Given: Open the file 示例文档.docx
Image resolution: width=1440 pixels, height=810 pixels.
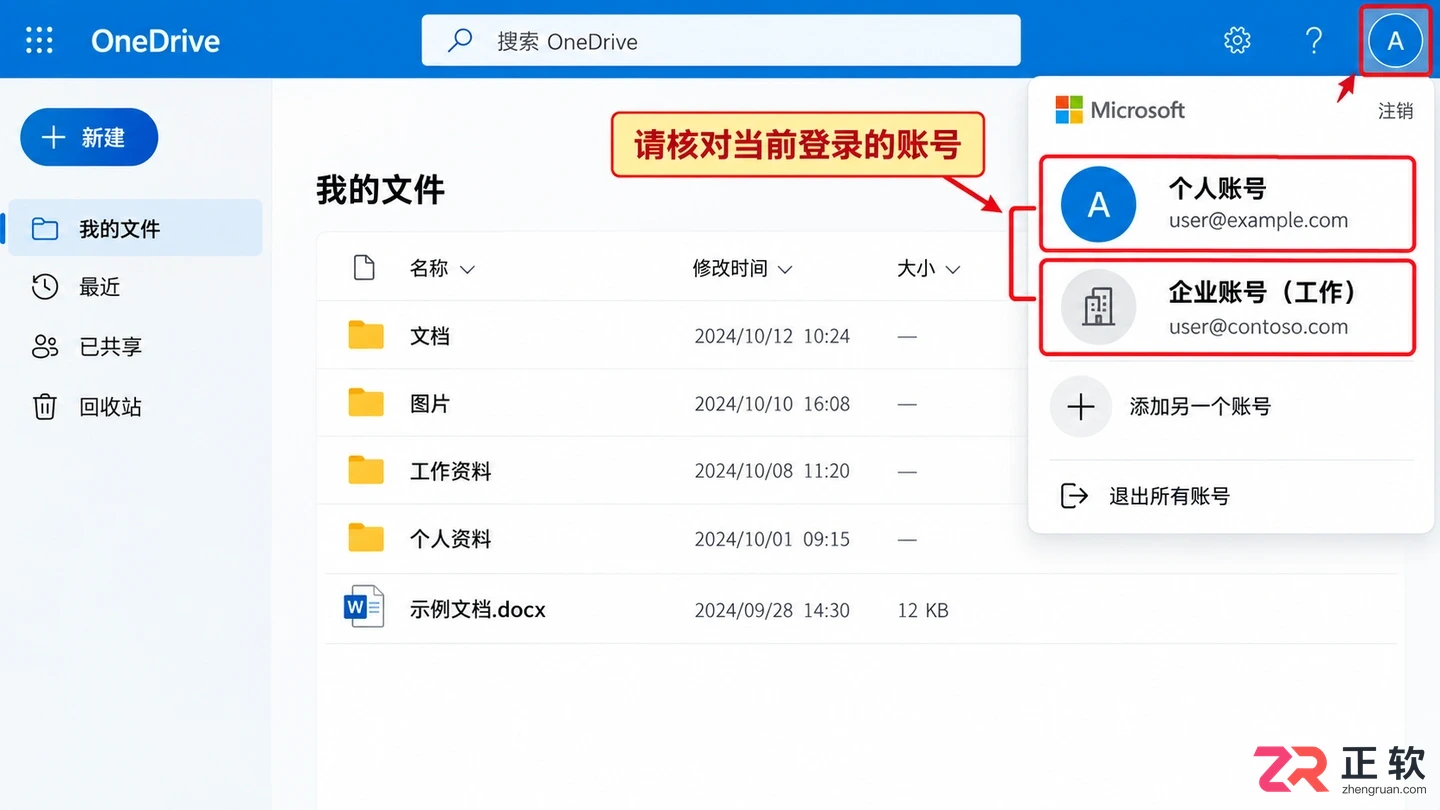Looking at the screenshot, I should point(478,609).
